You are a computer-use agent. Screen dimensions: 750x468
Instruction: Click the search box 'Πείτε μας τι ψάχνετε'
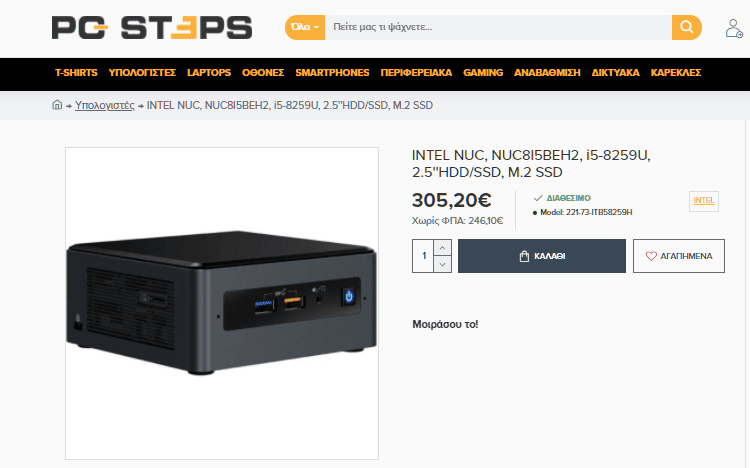click(498, 27)
